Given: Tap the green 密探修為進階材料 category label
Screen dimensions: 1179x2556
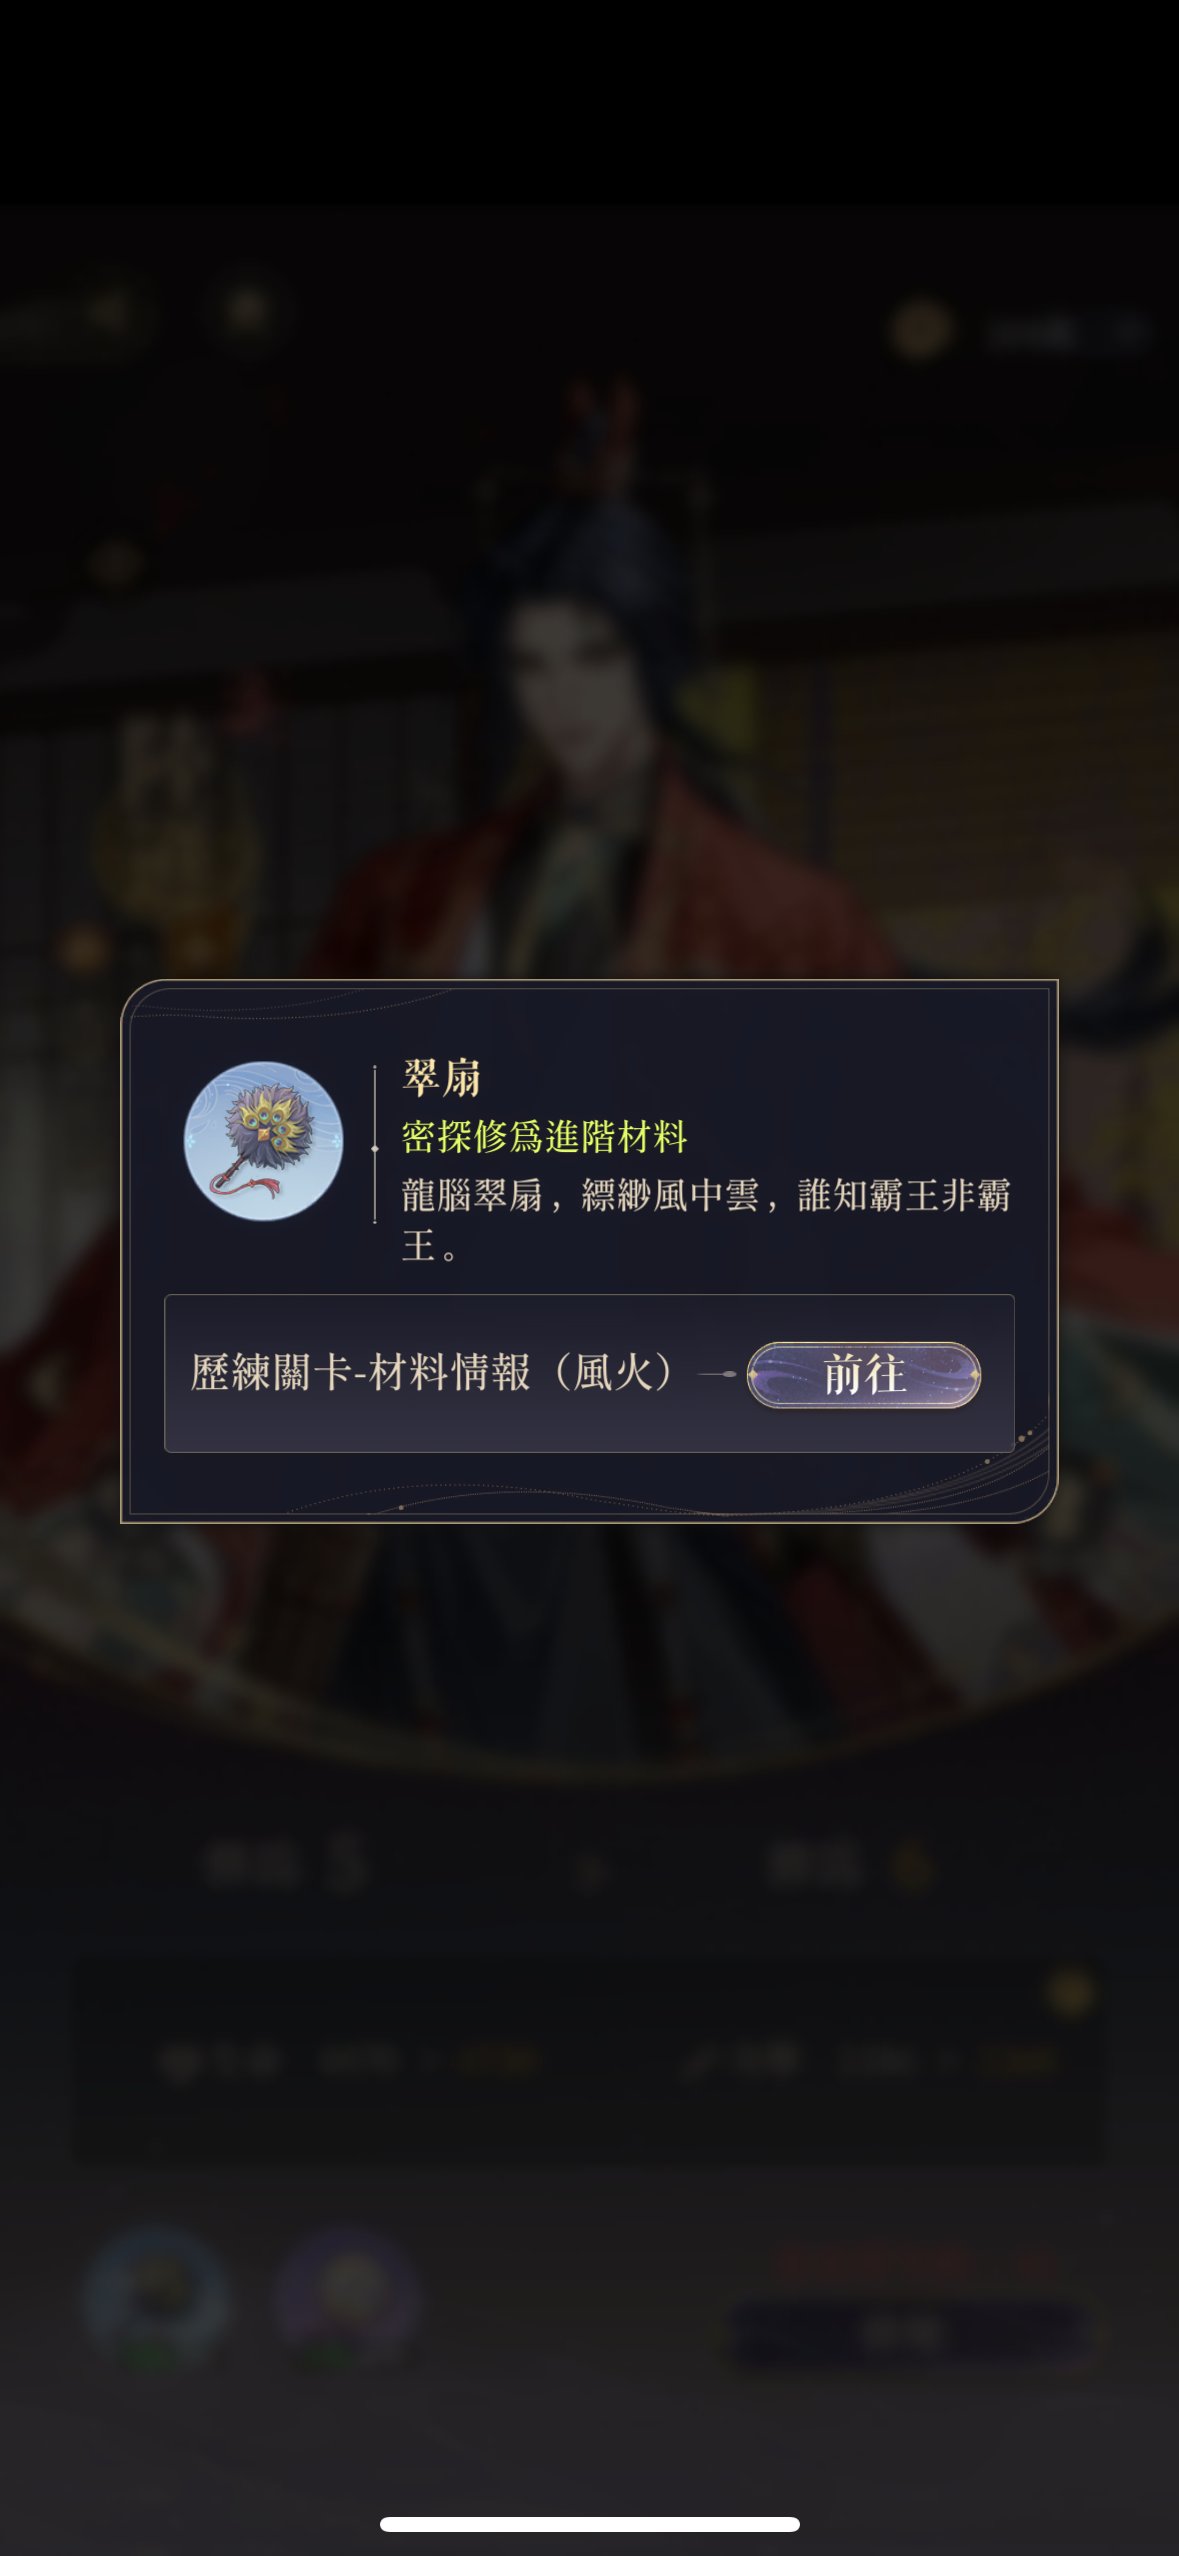Looking at the screenshot, I should click(x=544, y=1136).
